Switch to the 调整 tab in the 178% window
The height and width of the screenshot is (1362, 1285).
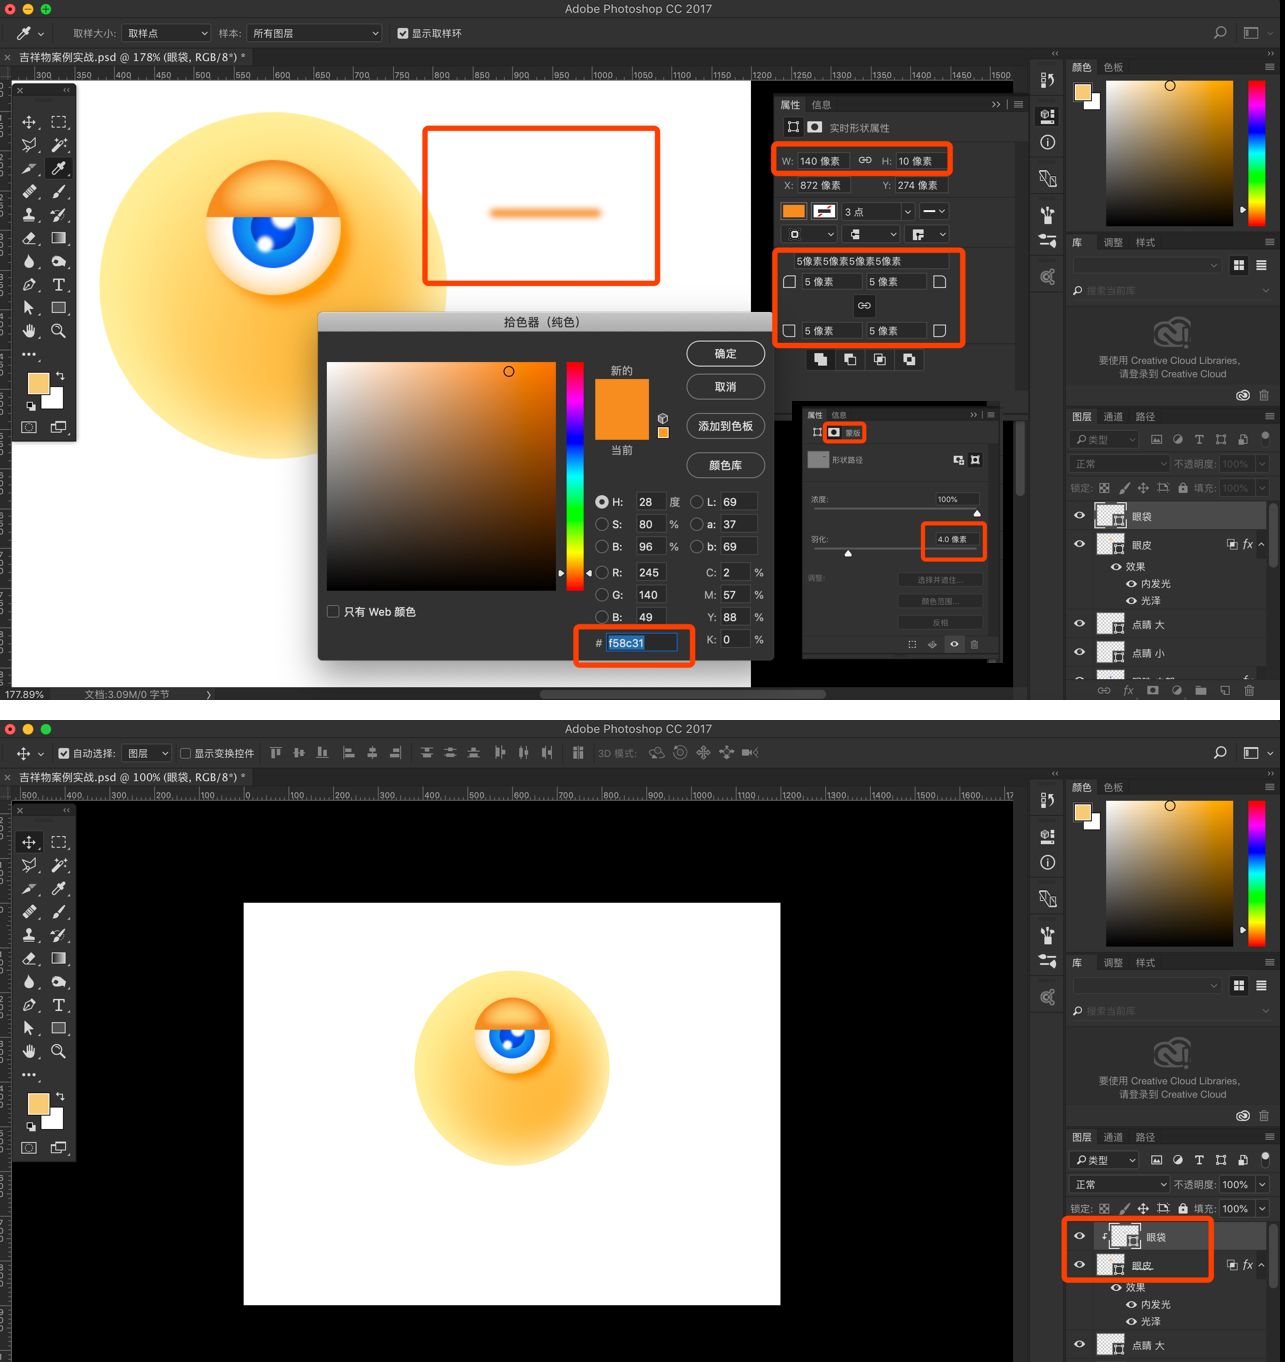pyautogui.click(x=1113, y=242)
